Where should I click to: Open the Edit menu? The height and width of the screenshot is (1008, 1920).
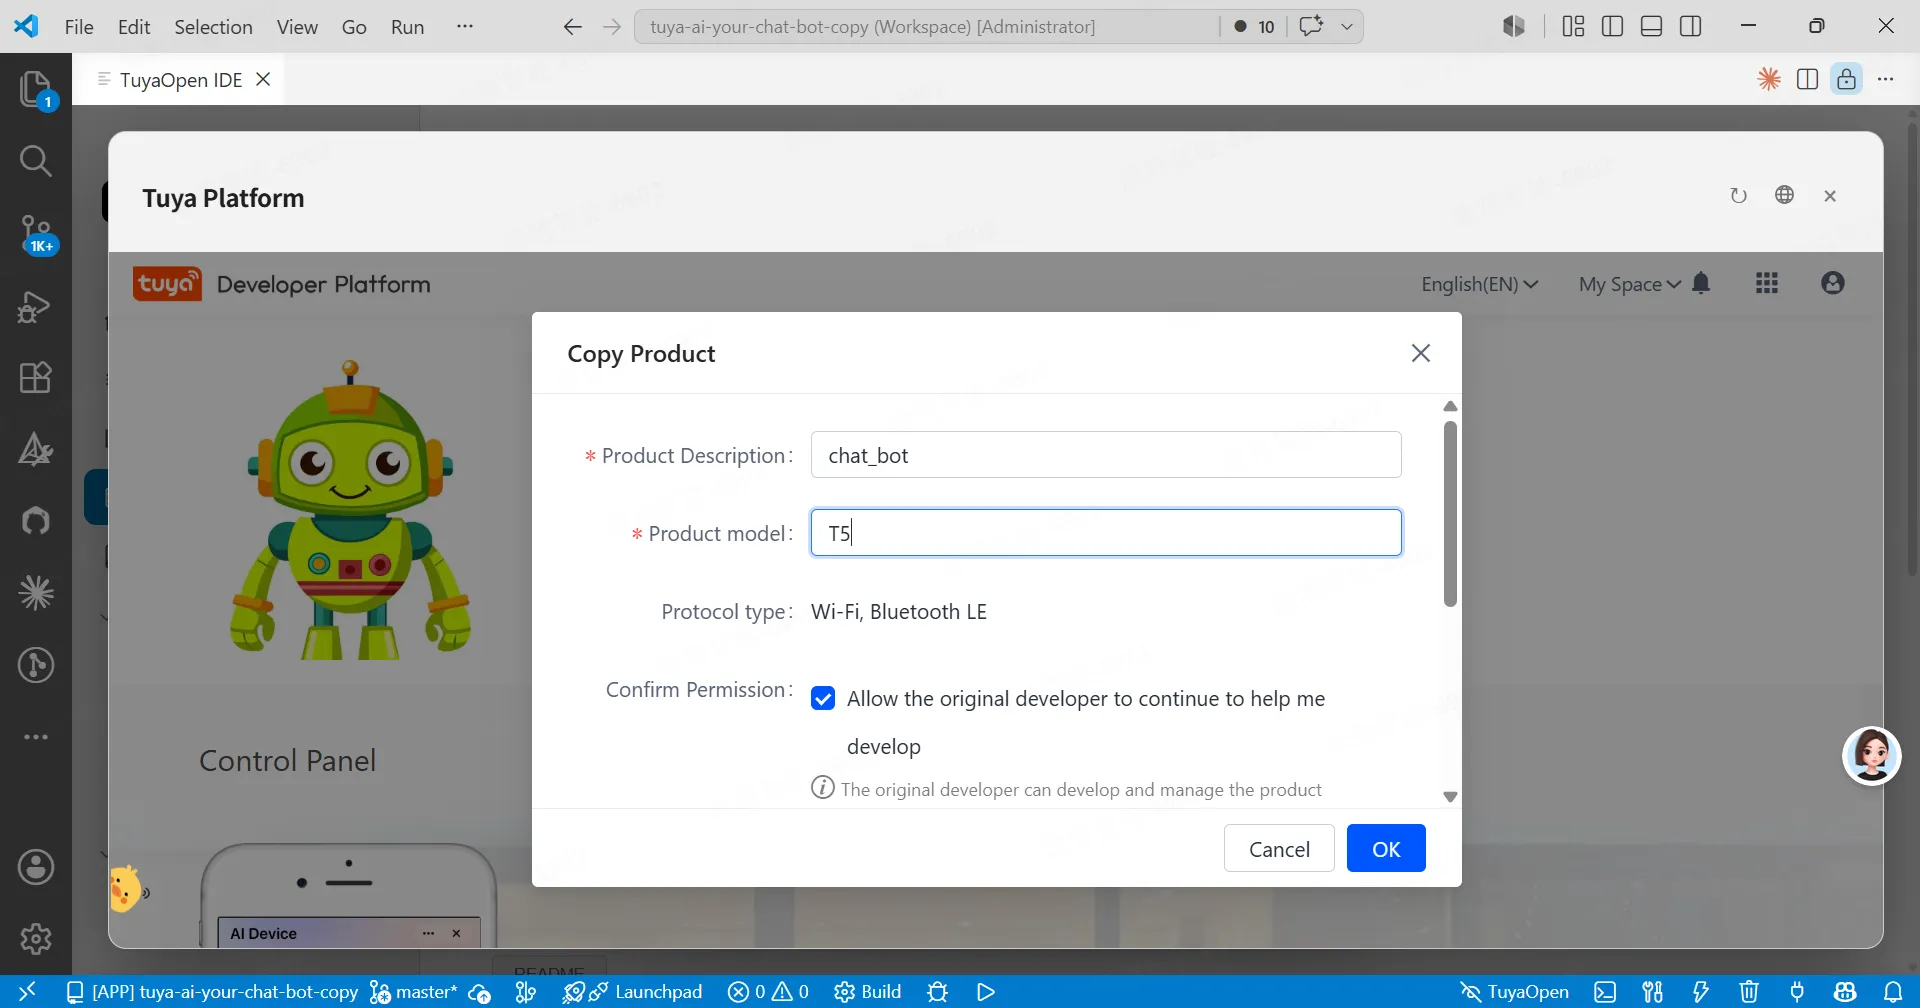coord(134,27)
